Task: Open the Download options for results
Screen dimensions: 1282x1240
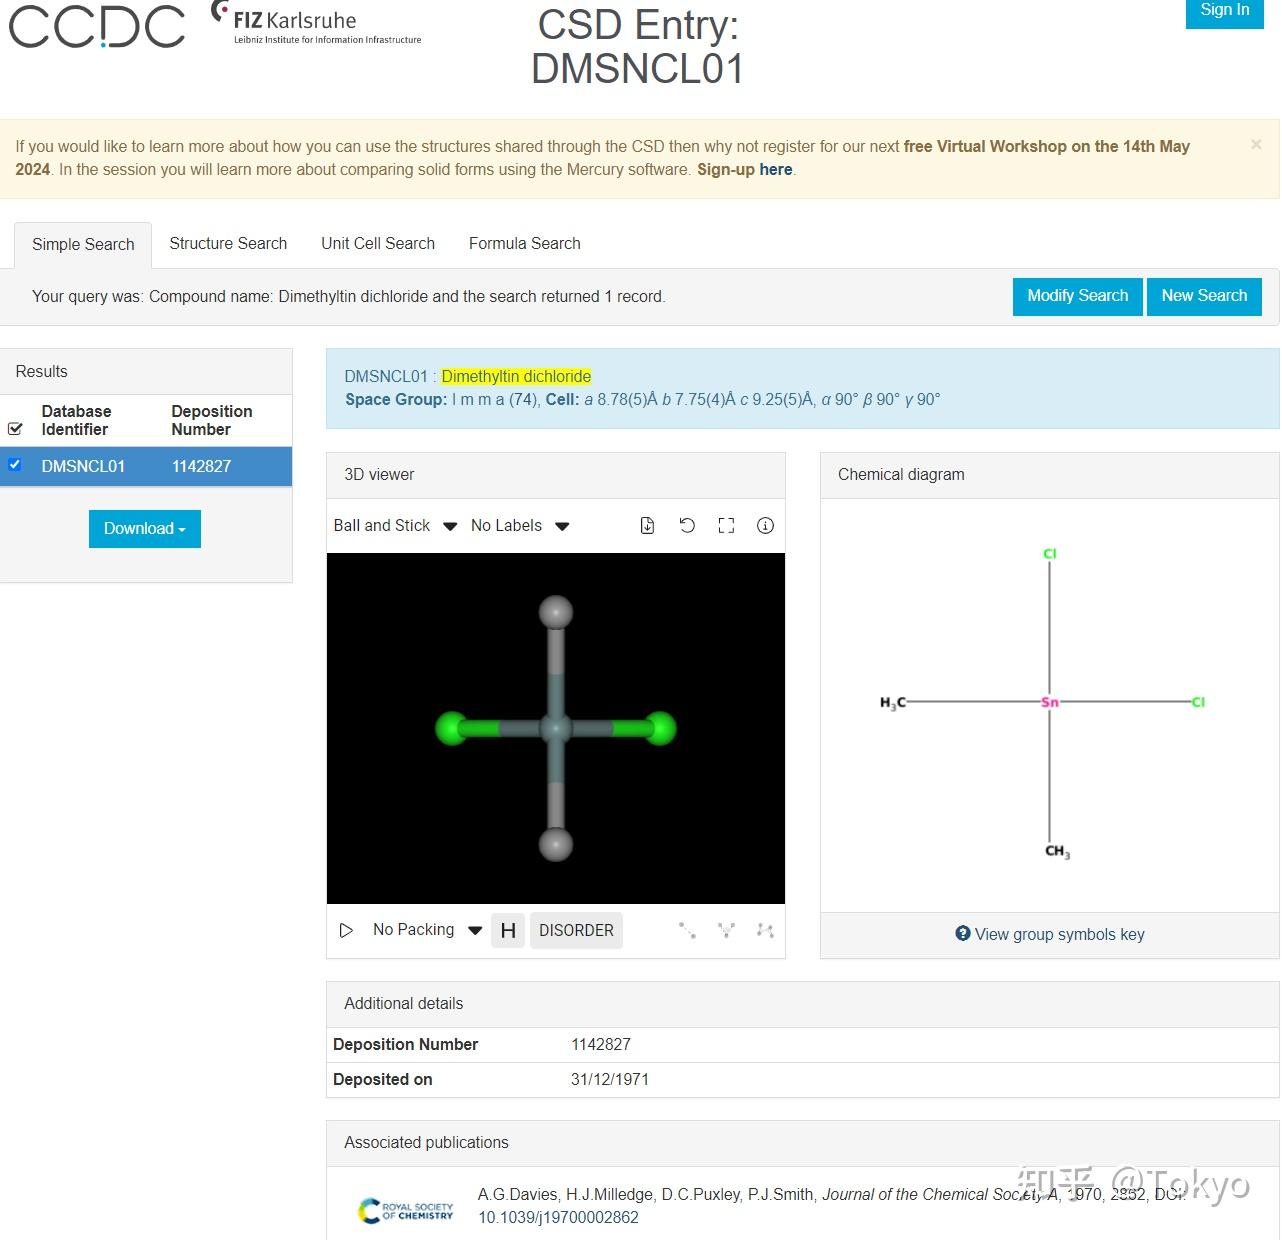Action: click(x=144, y=528)
